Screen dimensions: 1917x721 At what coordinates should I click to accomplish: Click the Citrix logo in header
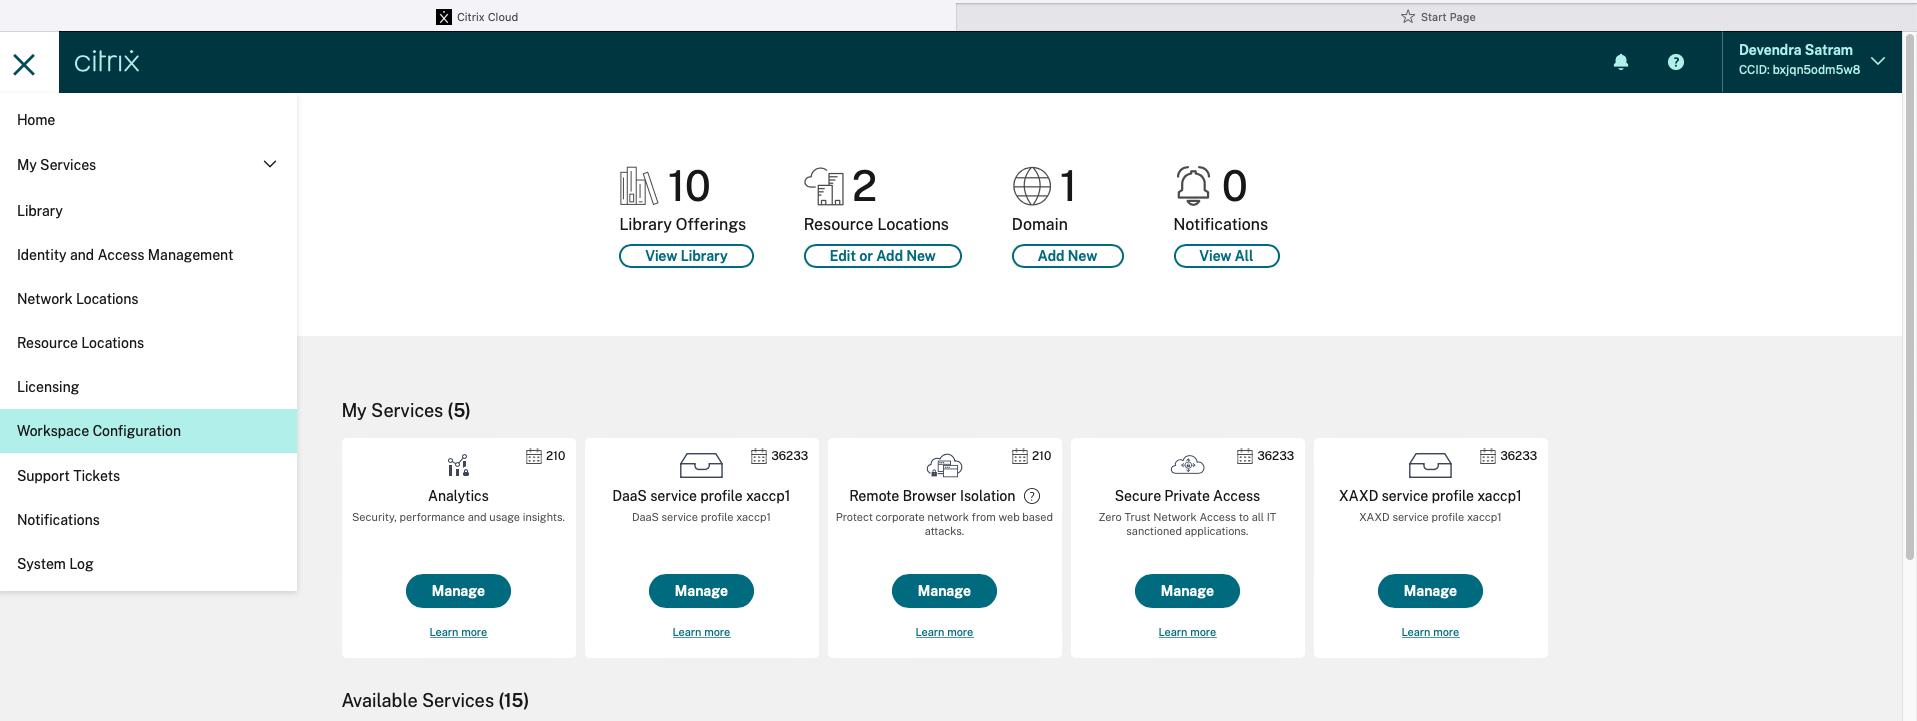pyautogui.click(x=107, y=62)
